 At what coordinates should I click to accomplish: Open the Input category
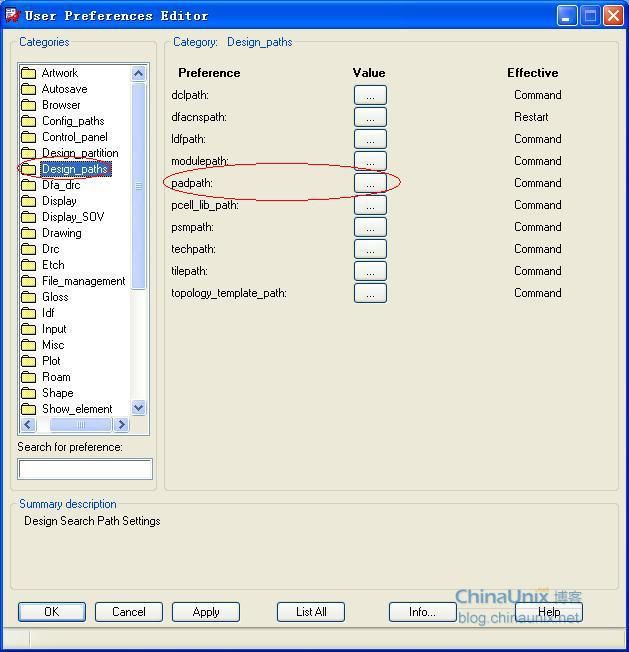click(x=54, y=329)
